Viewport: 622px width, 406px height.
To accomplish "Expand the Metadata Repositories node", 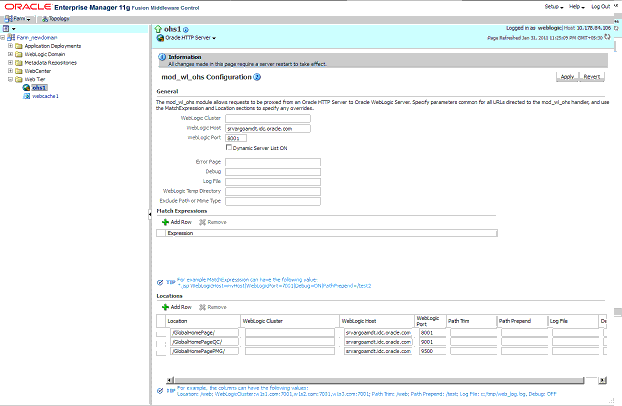I will click(11, 62).
